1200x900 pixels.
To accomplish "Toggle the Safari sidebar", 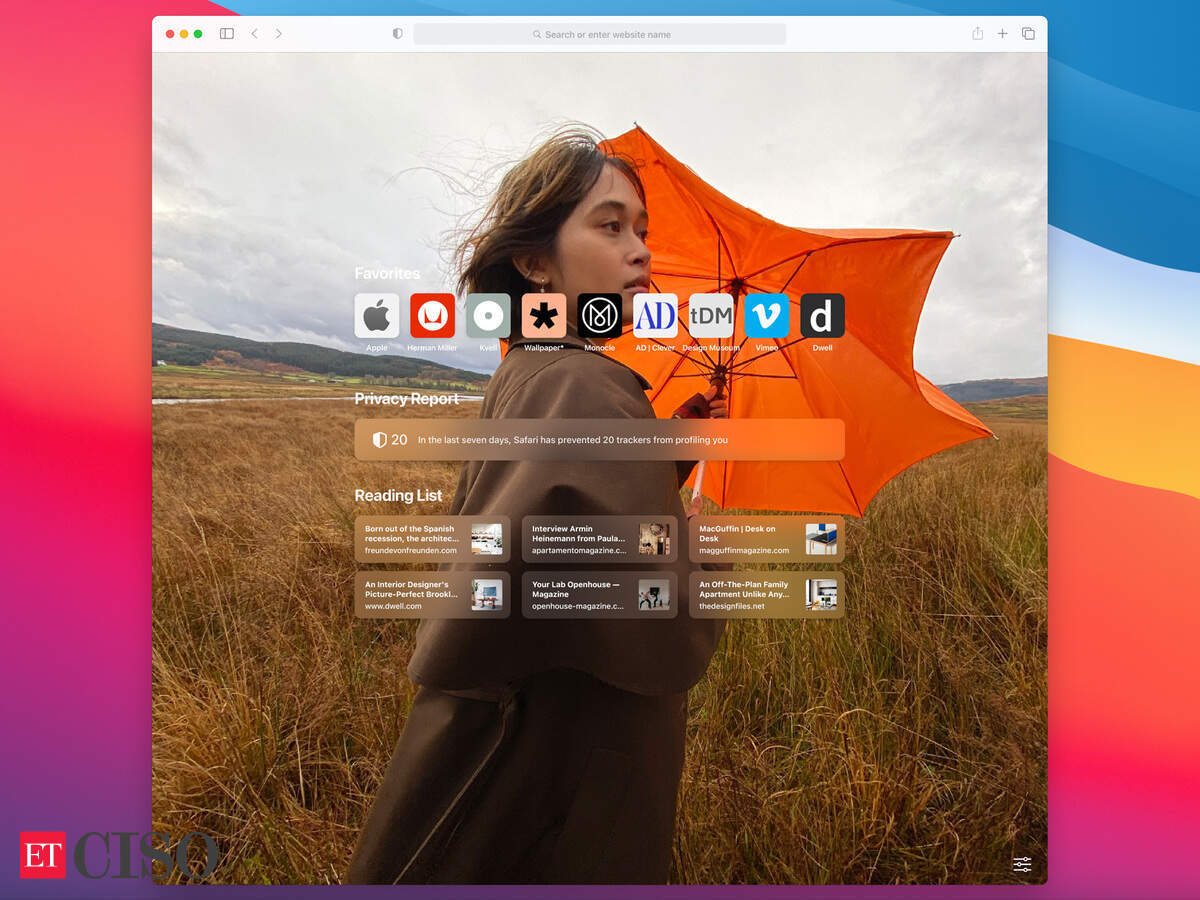I will pos(227,34).
